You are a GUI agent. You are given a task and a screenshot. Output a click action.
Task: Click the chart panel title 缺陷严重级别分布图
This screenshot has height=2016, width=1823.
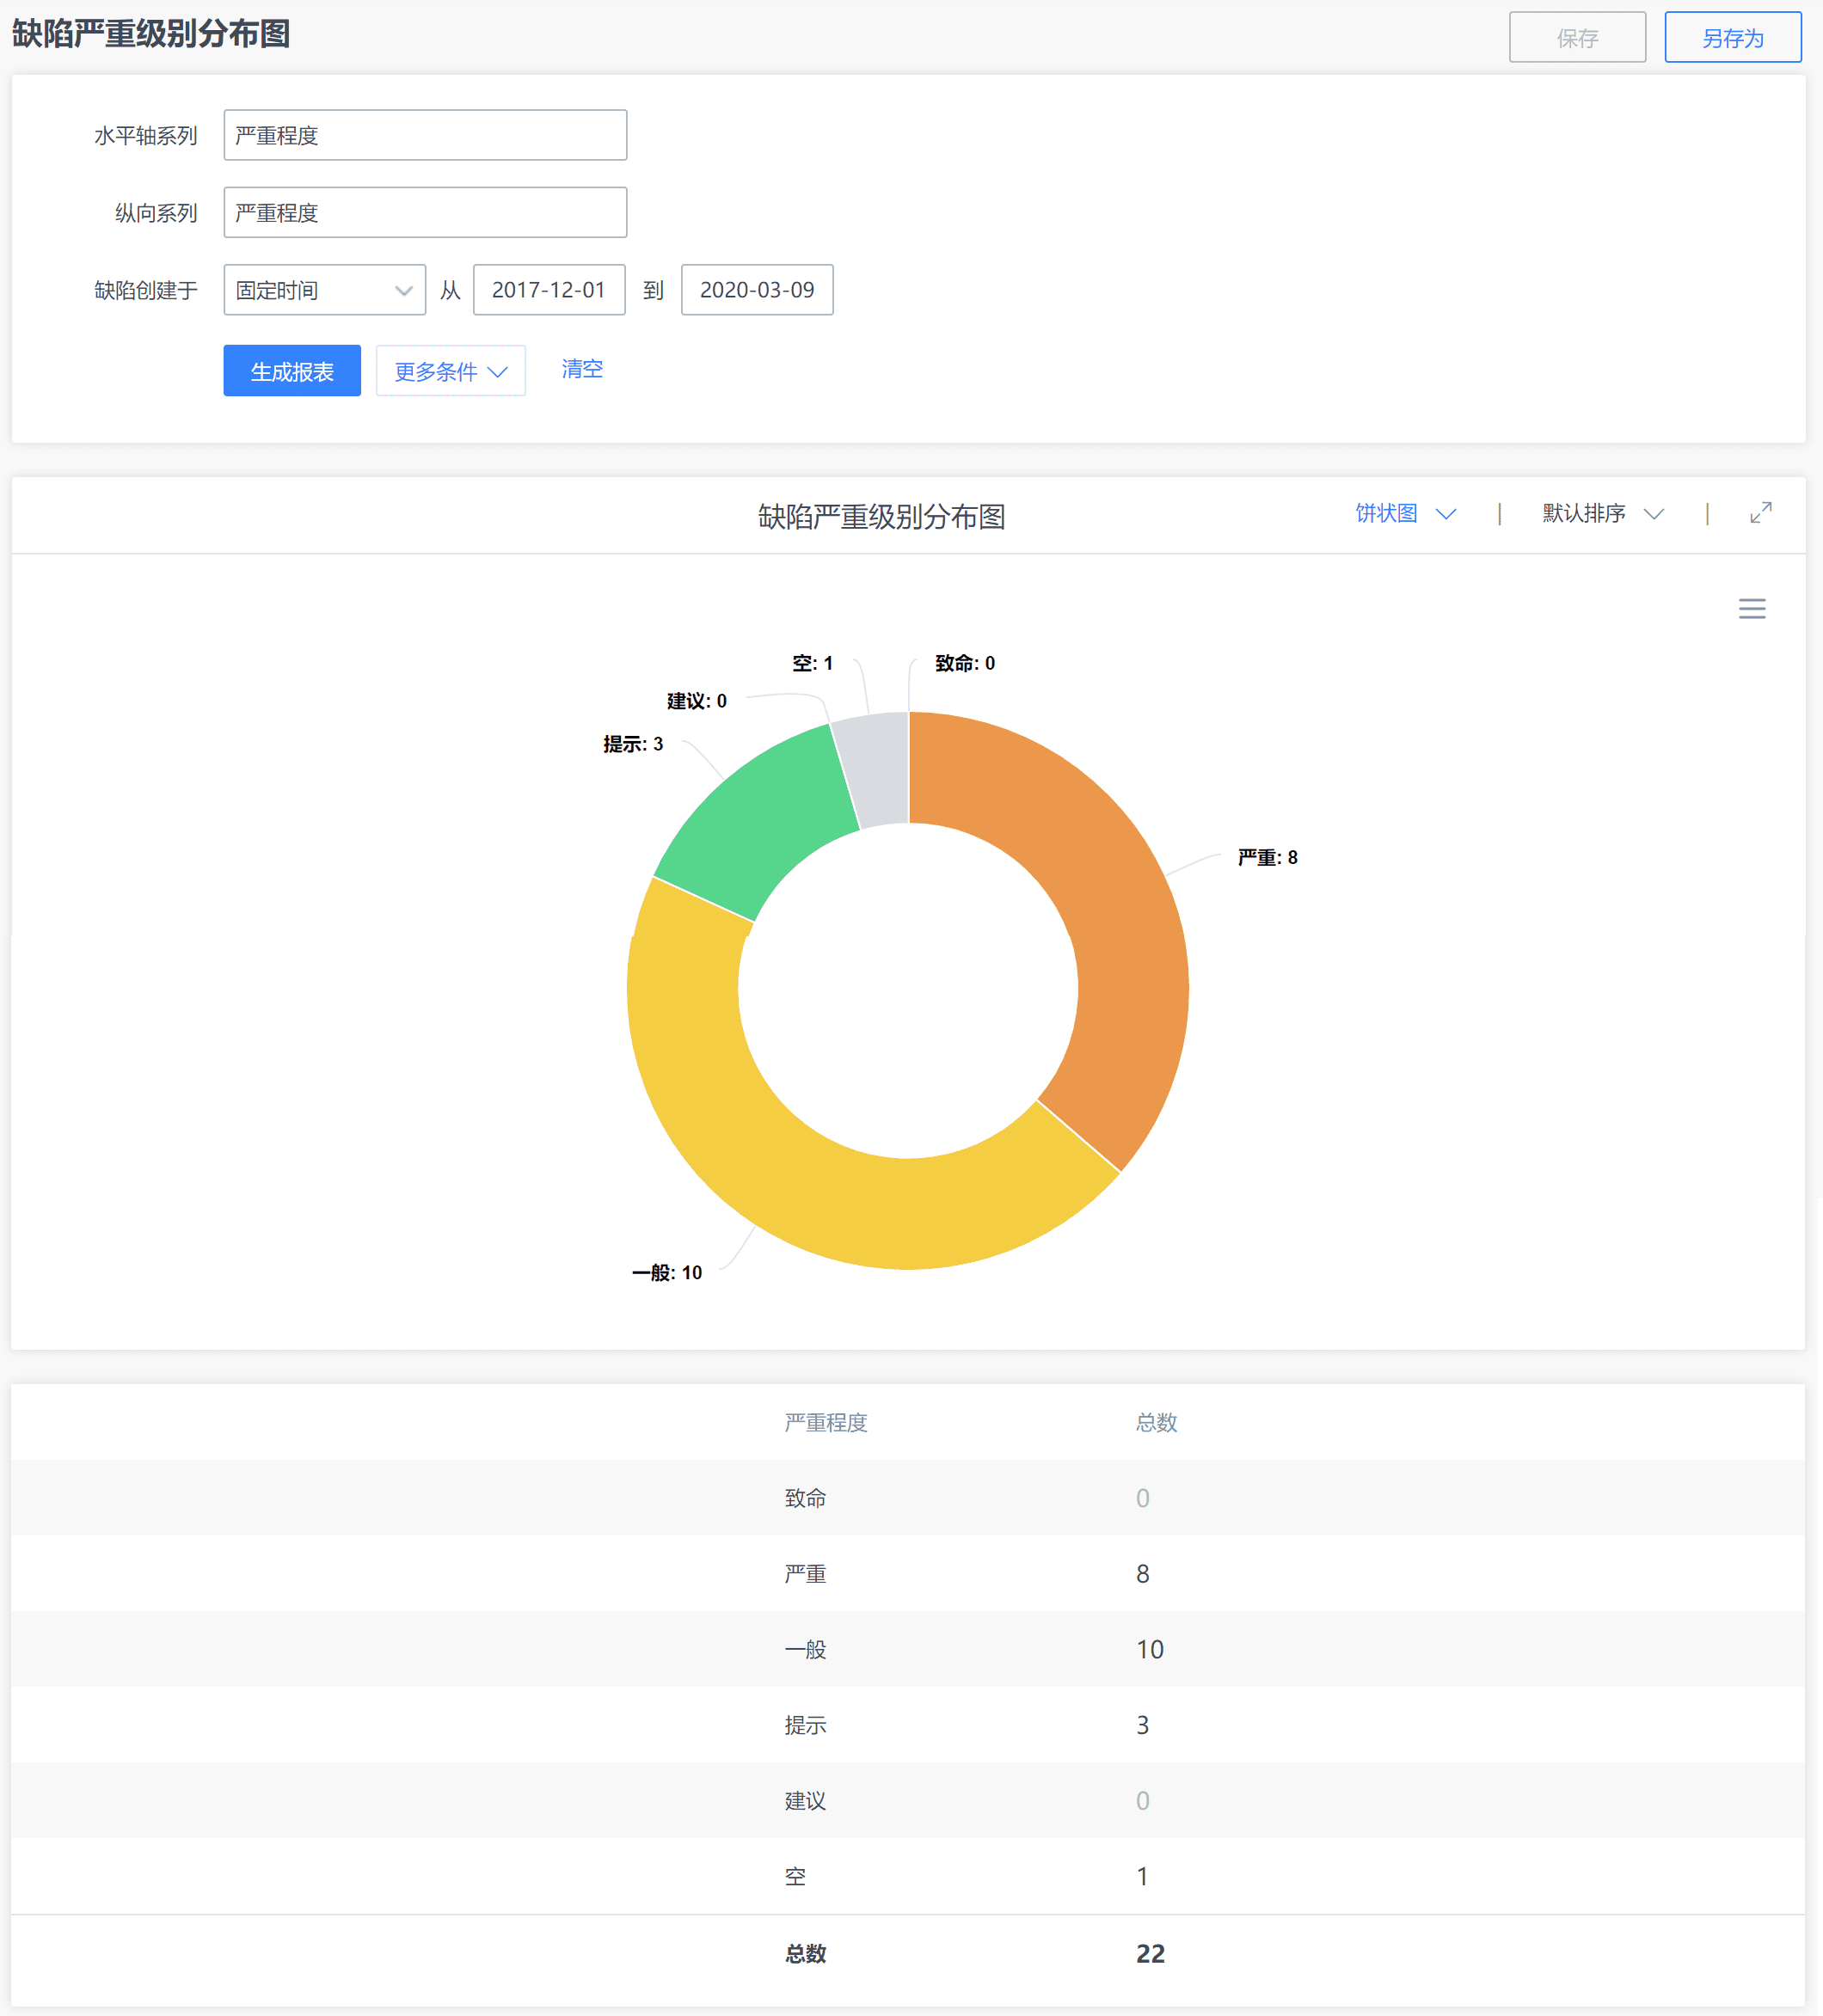point(881,516)
